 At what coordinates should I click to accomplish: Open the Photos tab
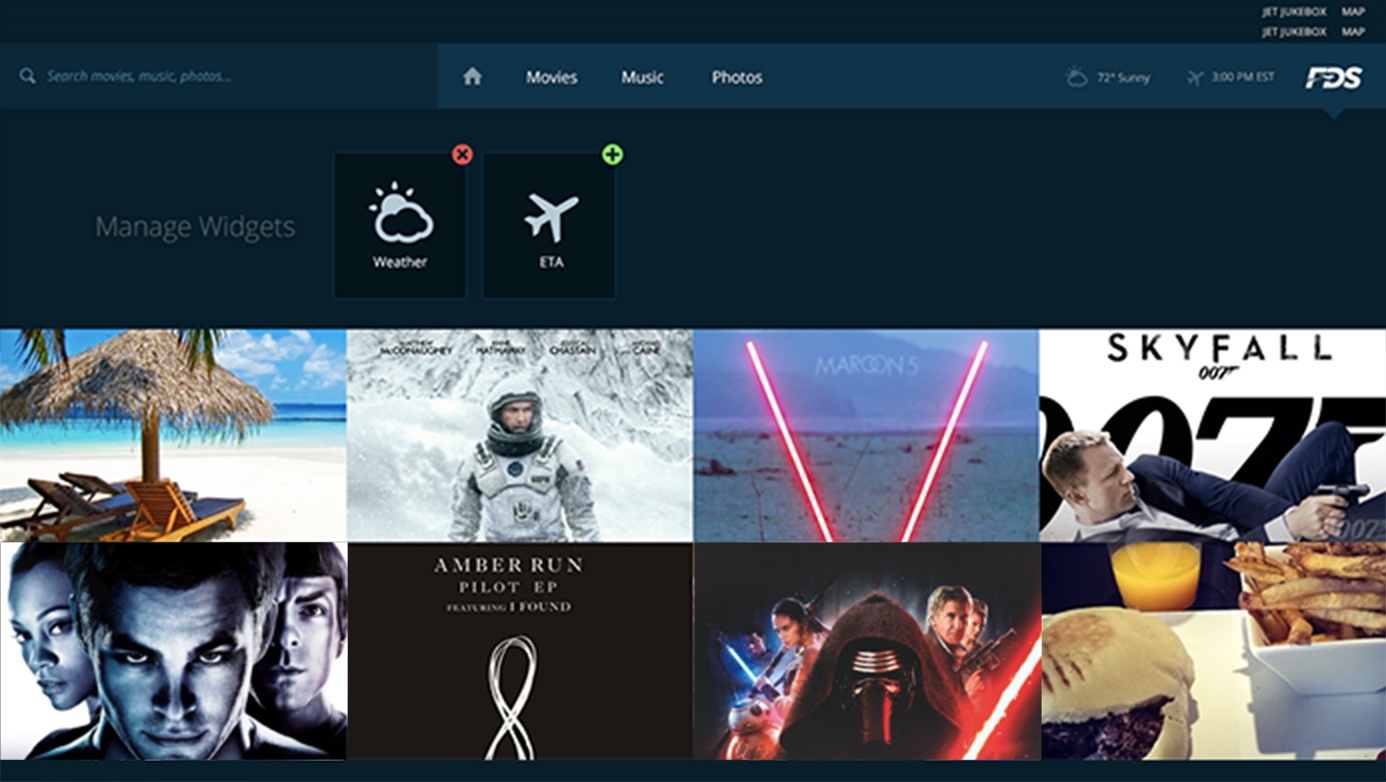tap(737, 77)
